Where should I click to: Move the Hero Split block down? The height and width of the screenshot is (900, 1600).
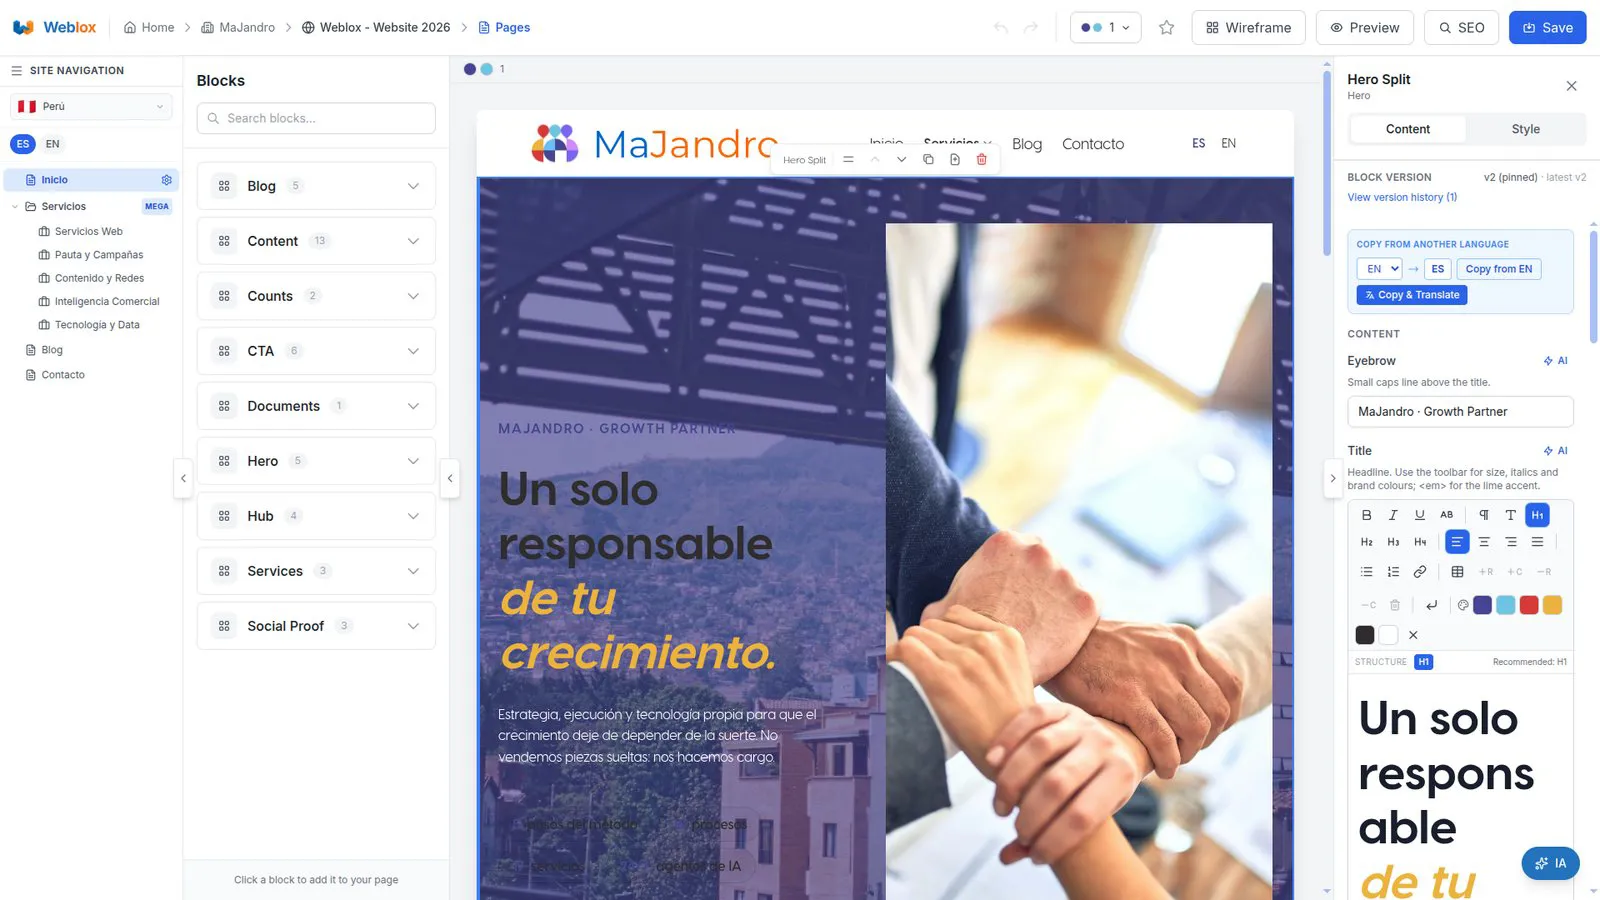(901, 160)
